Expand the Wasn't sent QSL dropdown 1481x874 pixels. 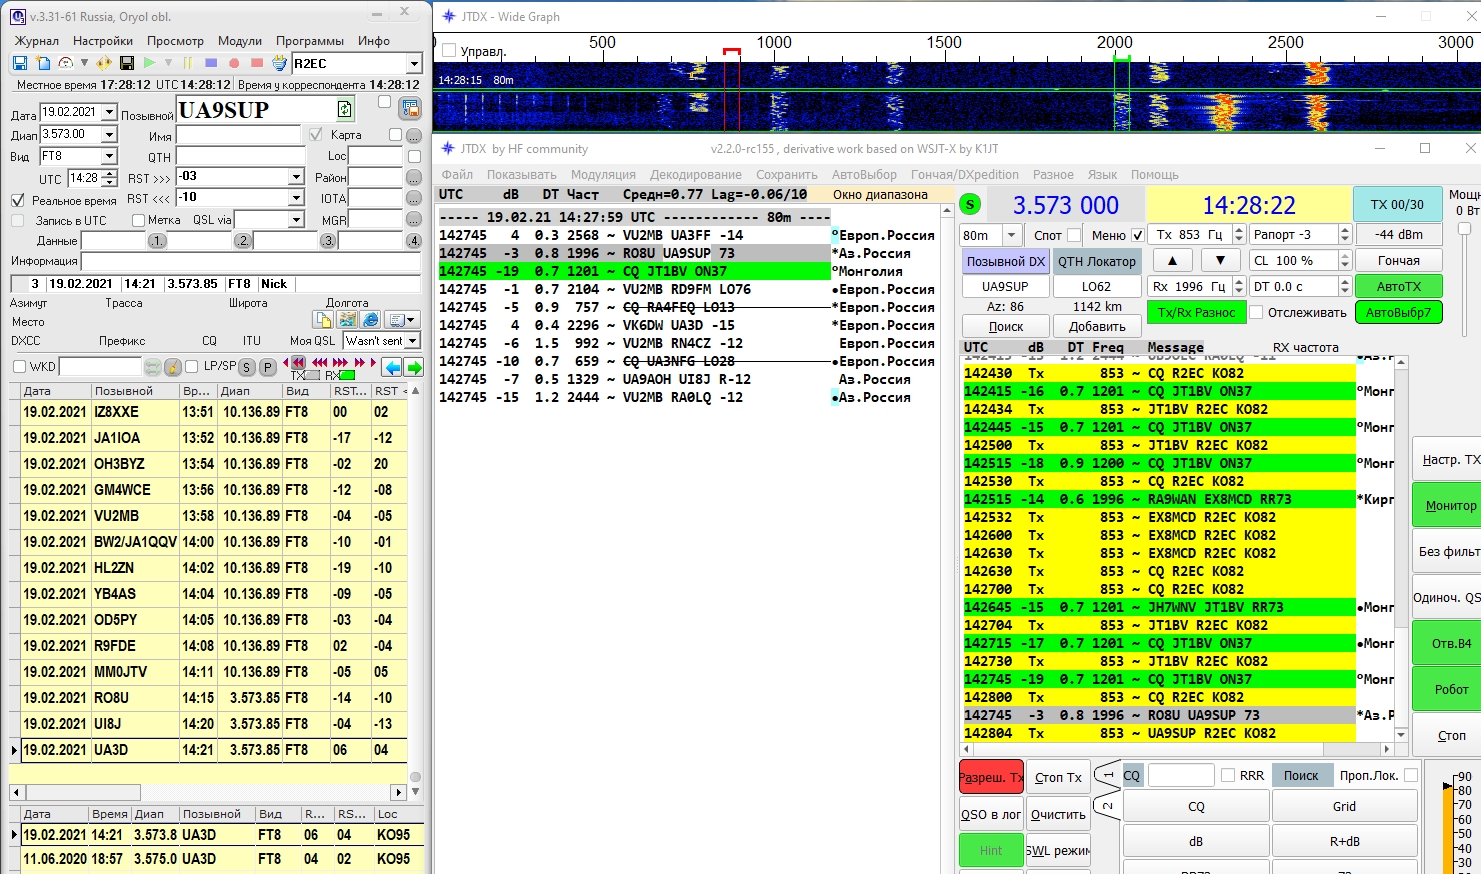pos(412,341)
